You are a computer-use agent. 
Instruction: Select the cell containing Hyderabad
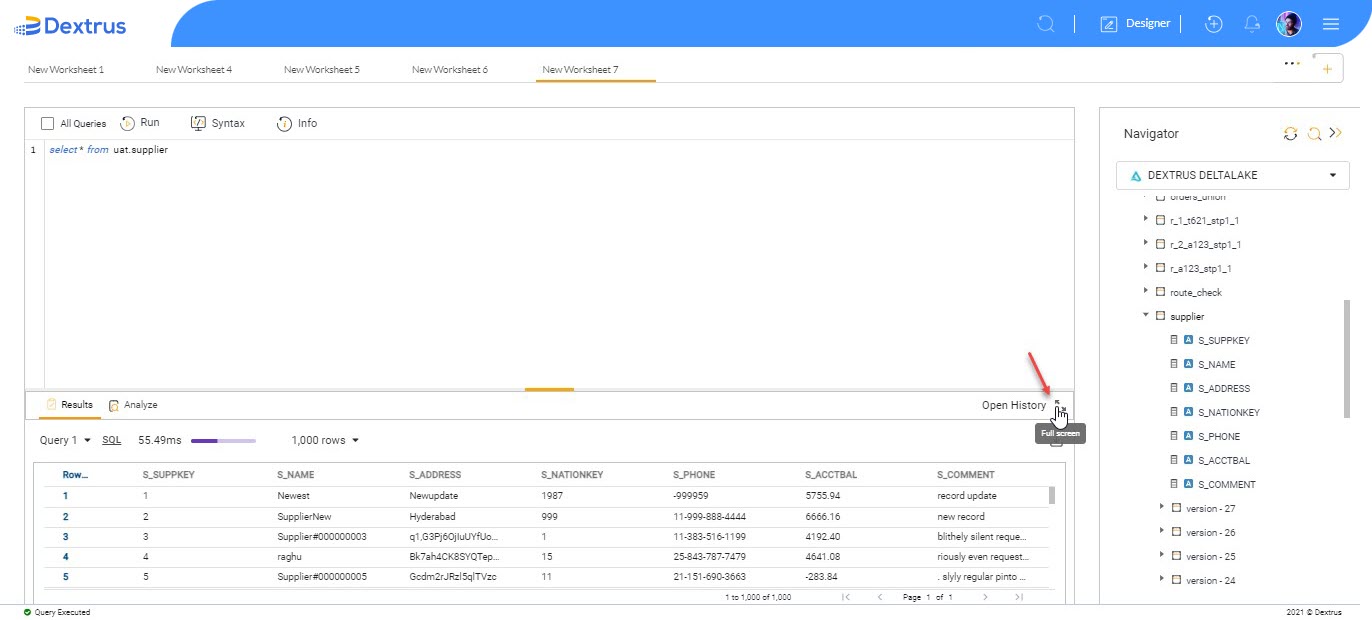click(431, 517)
